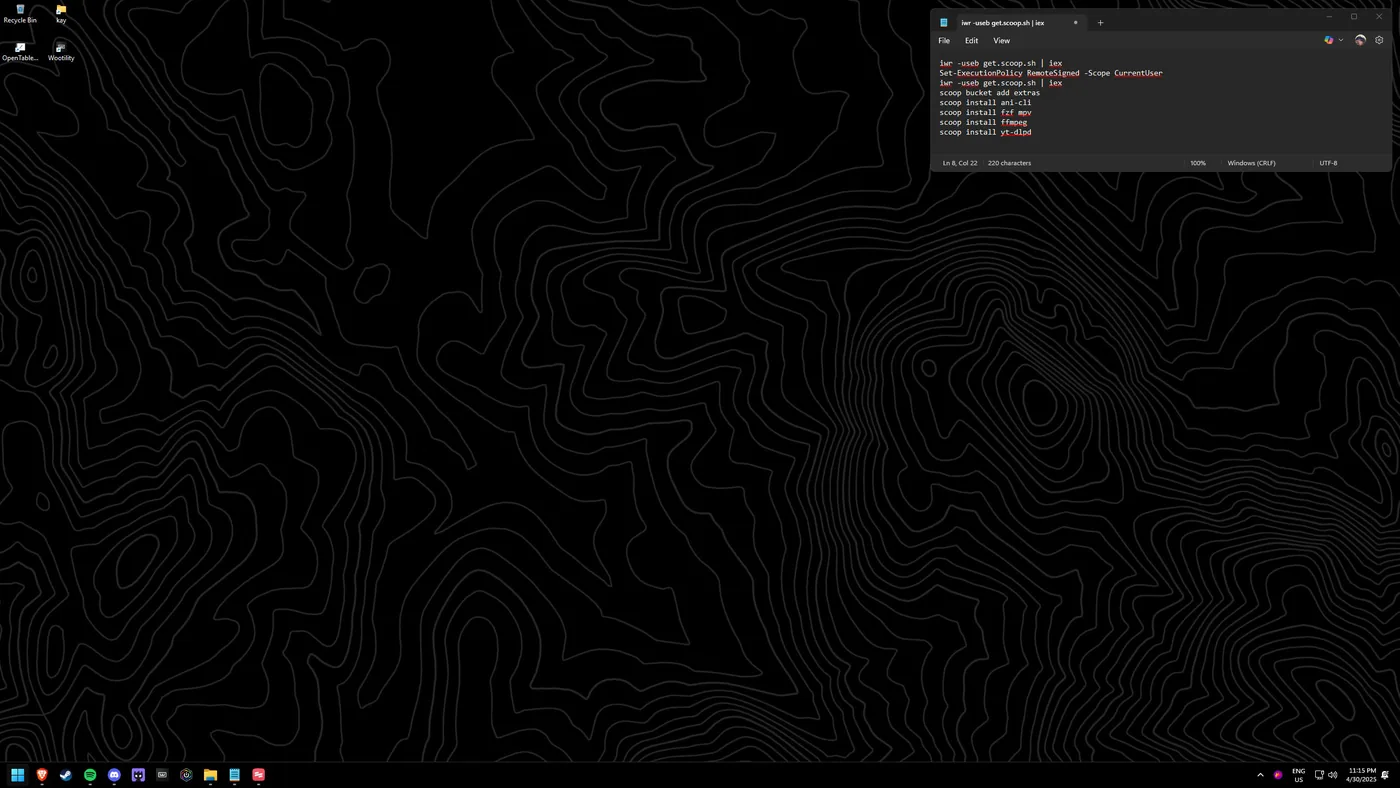Open Spotify from the taskbar

pyautogui.click(x=90, y=775)
